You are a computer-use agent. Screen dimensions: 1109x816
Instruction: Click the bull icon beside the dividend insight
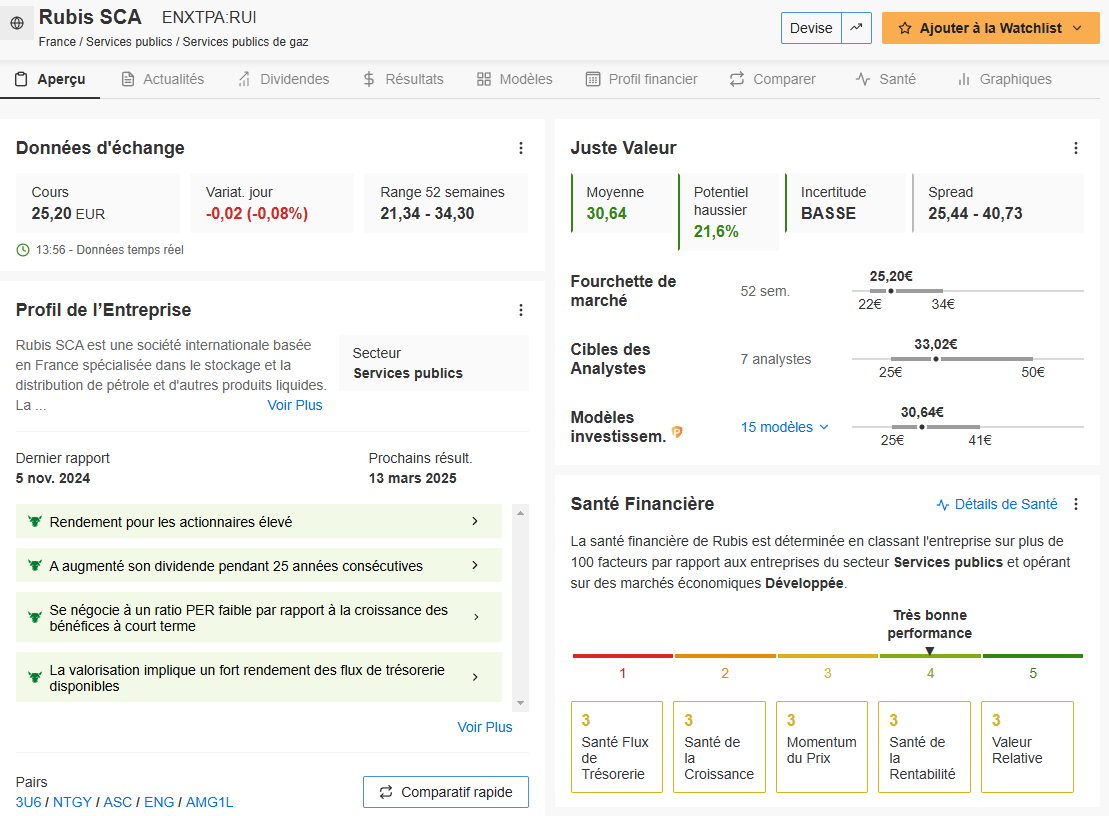(35, 566)
